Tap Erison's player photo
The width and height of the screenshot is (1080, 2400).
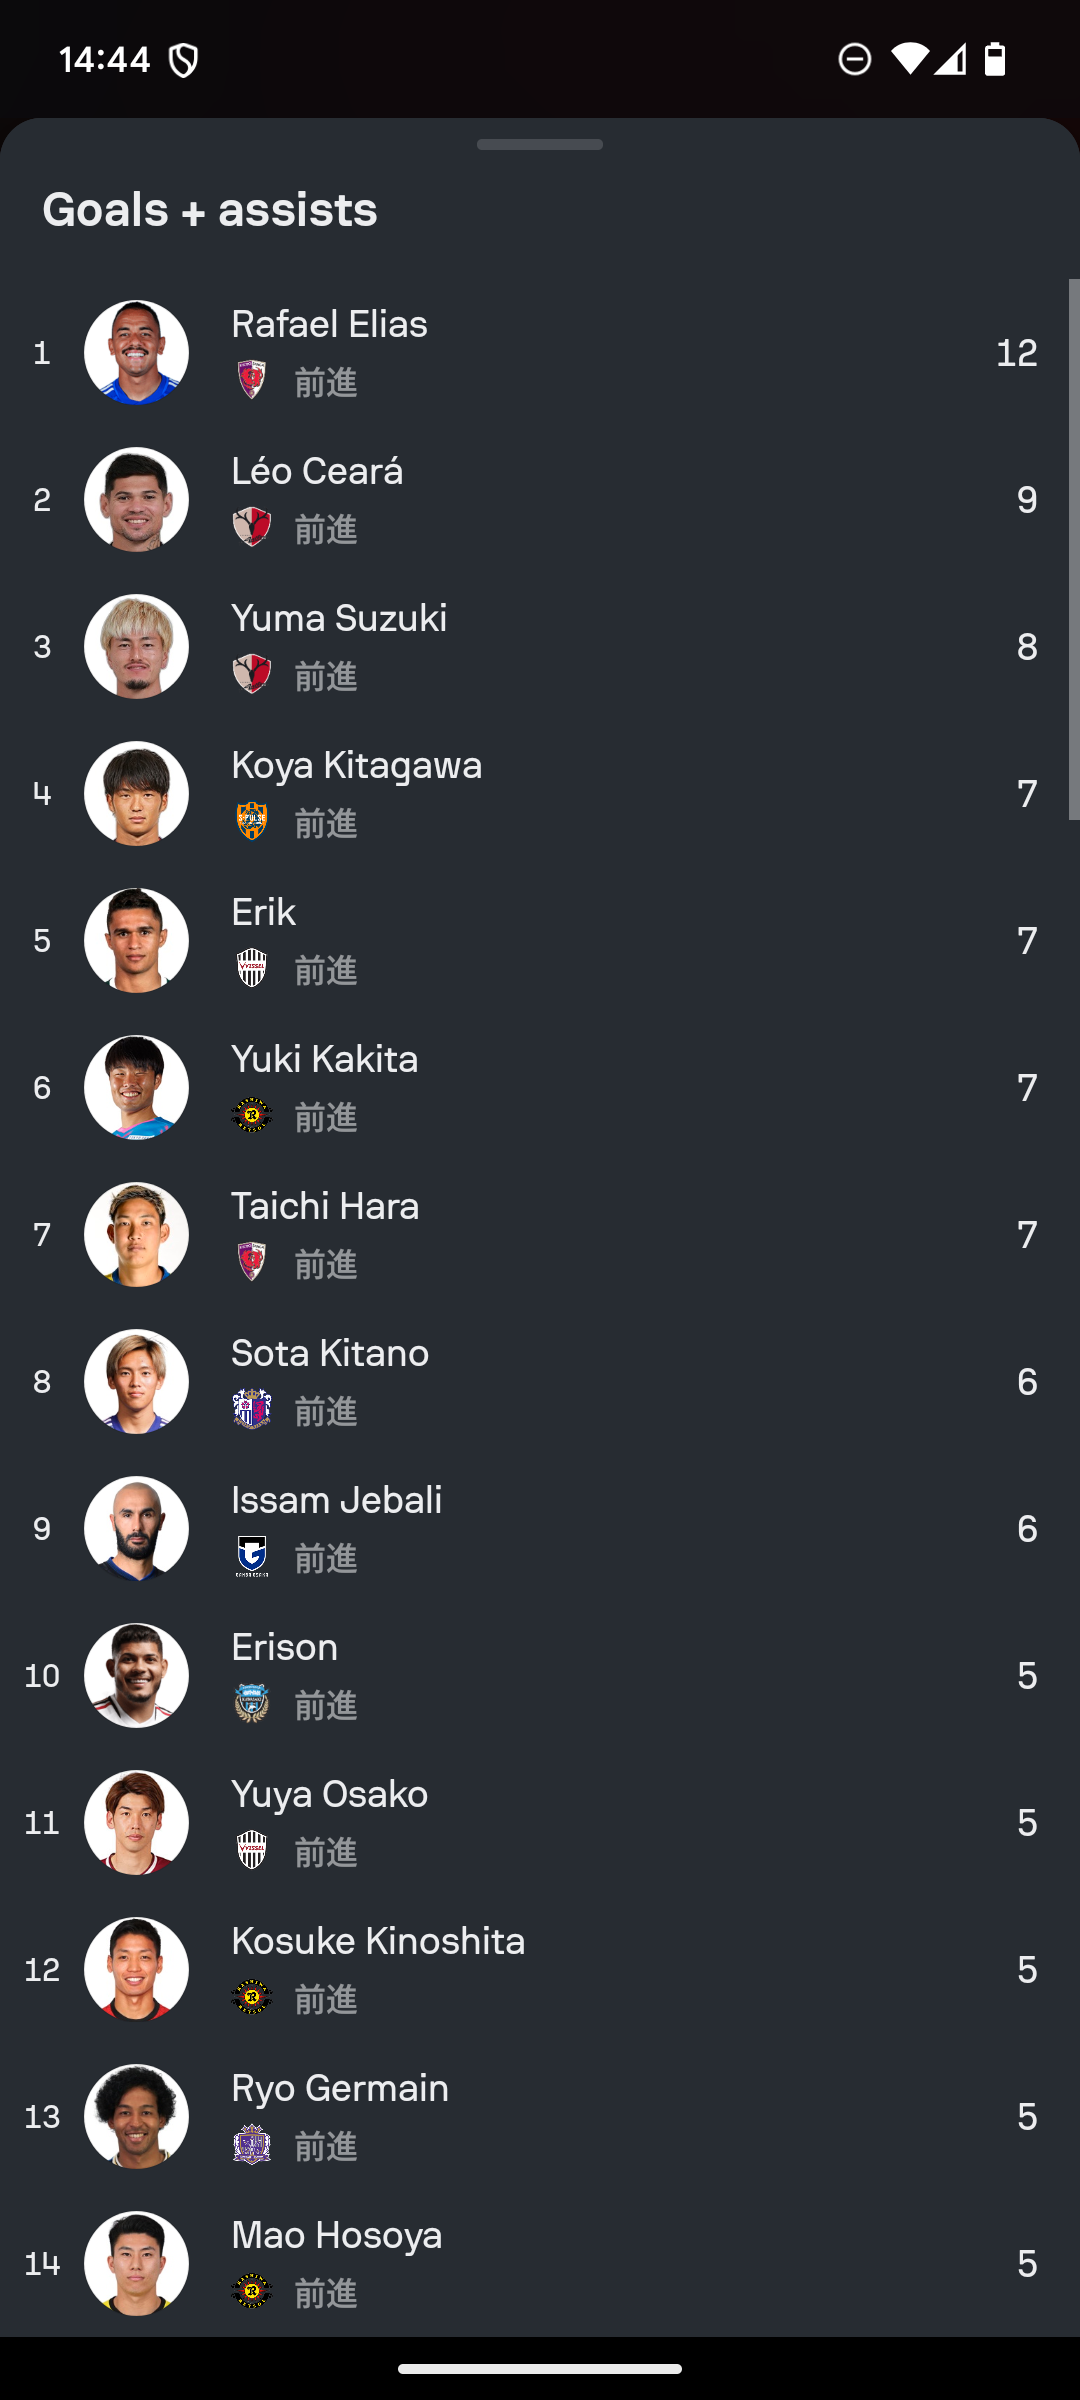point(136,1676)
